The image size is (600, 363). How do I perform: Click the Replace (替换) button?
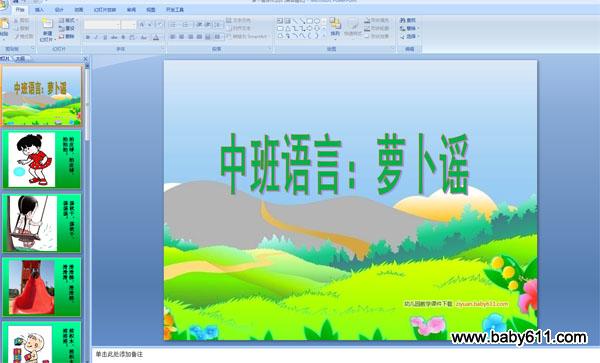(409, 28)
